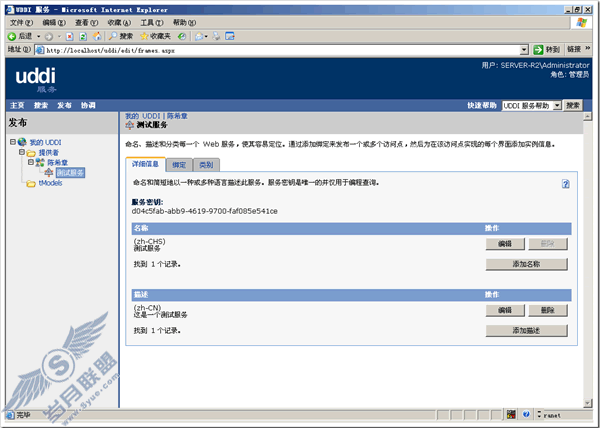Viewport: 600px width, 428px height.
Task: Click the 转到 Go button
Action: (x=547, y=49)
